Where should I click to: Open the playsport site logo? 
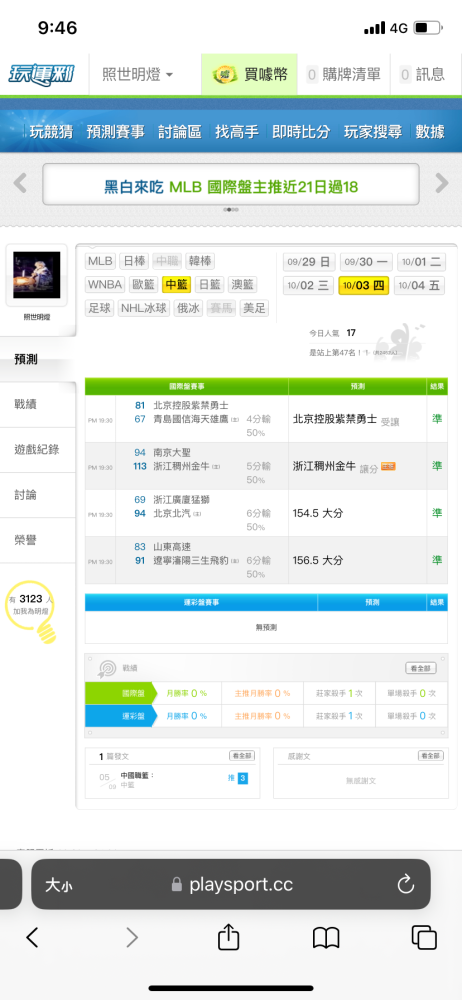(x=41, y=74)
